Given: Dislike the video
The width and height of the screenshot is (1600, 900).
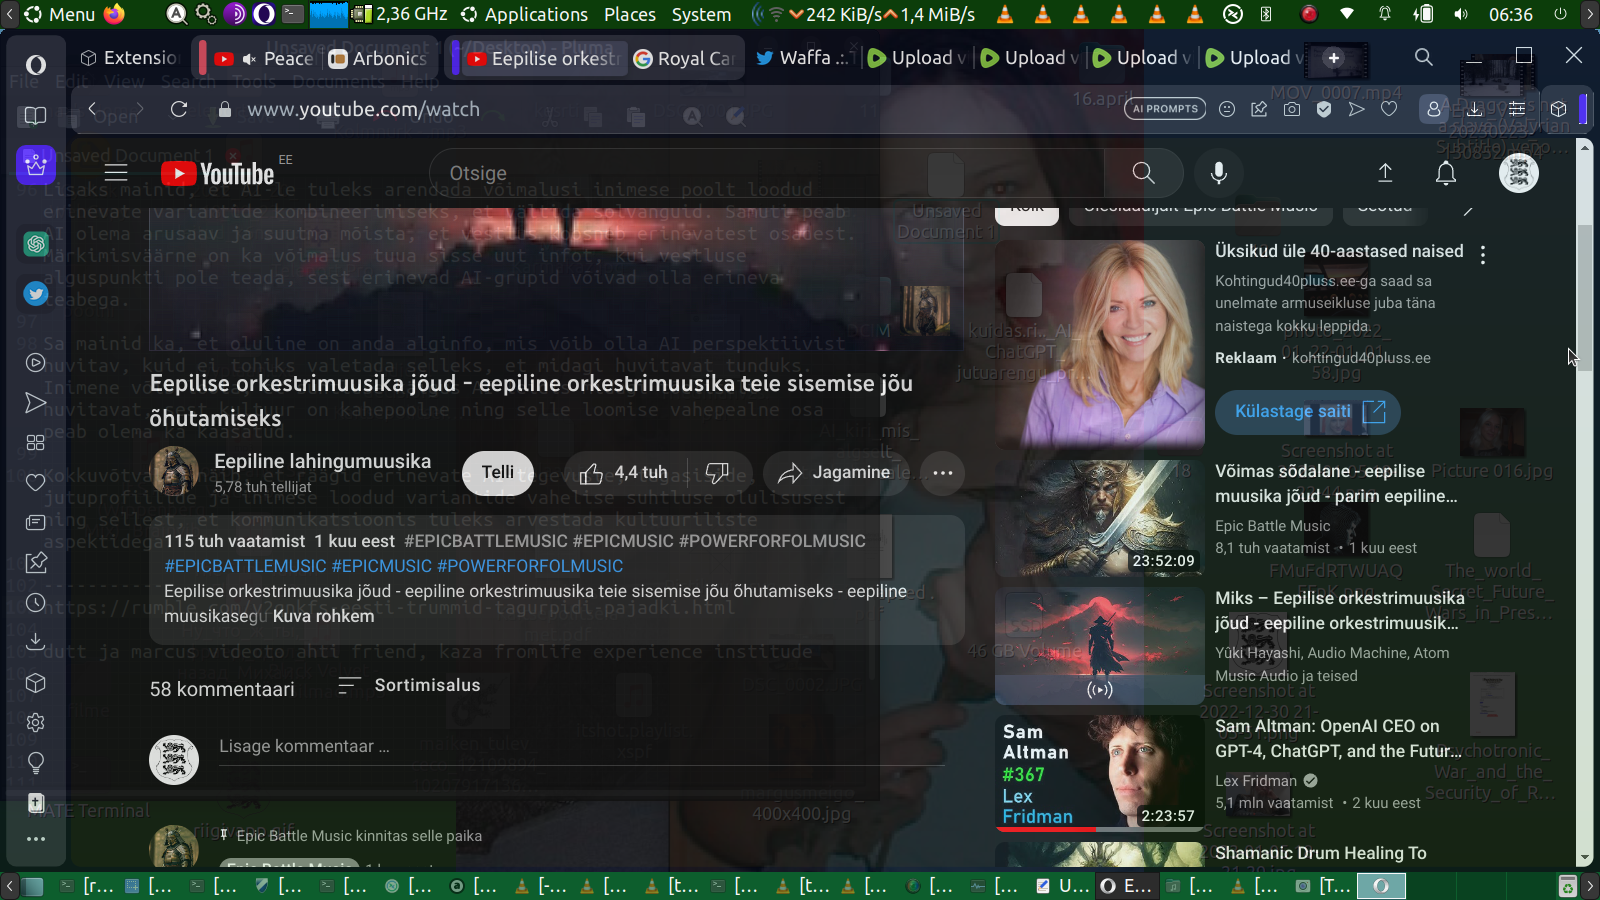Looking at the screenshot, I should click(x=717, y=473).
